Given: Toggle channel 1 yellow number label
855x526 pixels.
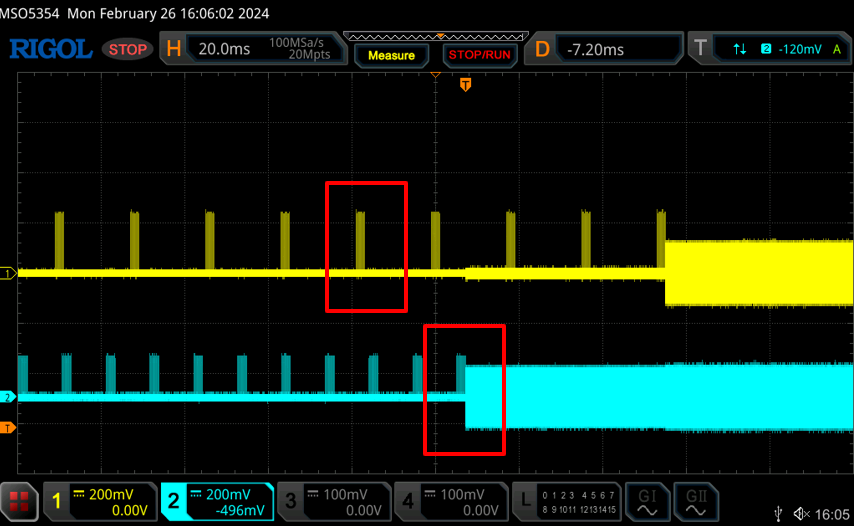Looking at the screenshot, I should (x=56, y=501).
